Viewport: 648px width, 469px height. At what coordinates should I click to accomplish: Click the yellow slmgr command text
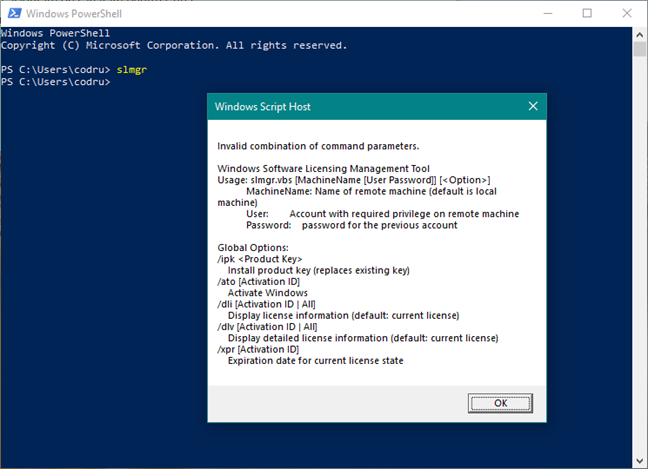(131, 69)
